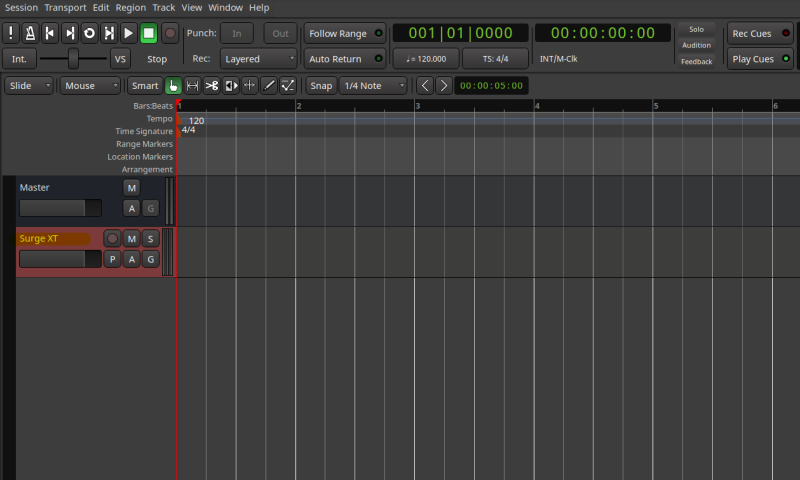Click the timecode clock 00:00:00:00
800x480 pixels.
click(603, 33)
